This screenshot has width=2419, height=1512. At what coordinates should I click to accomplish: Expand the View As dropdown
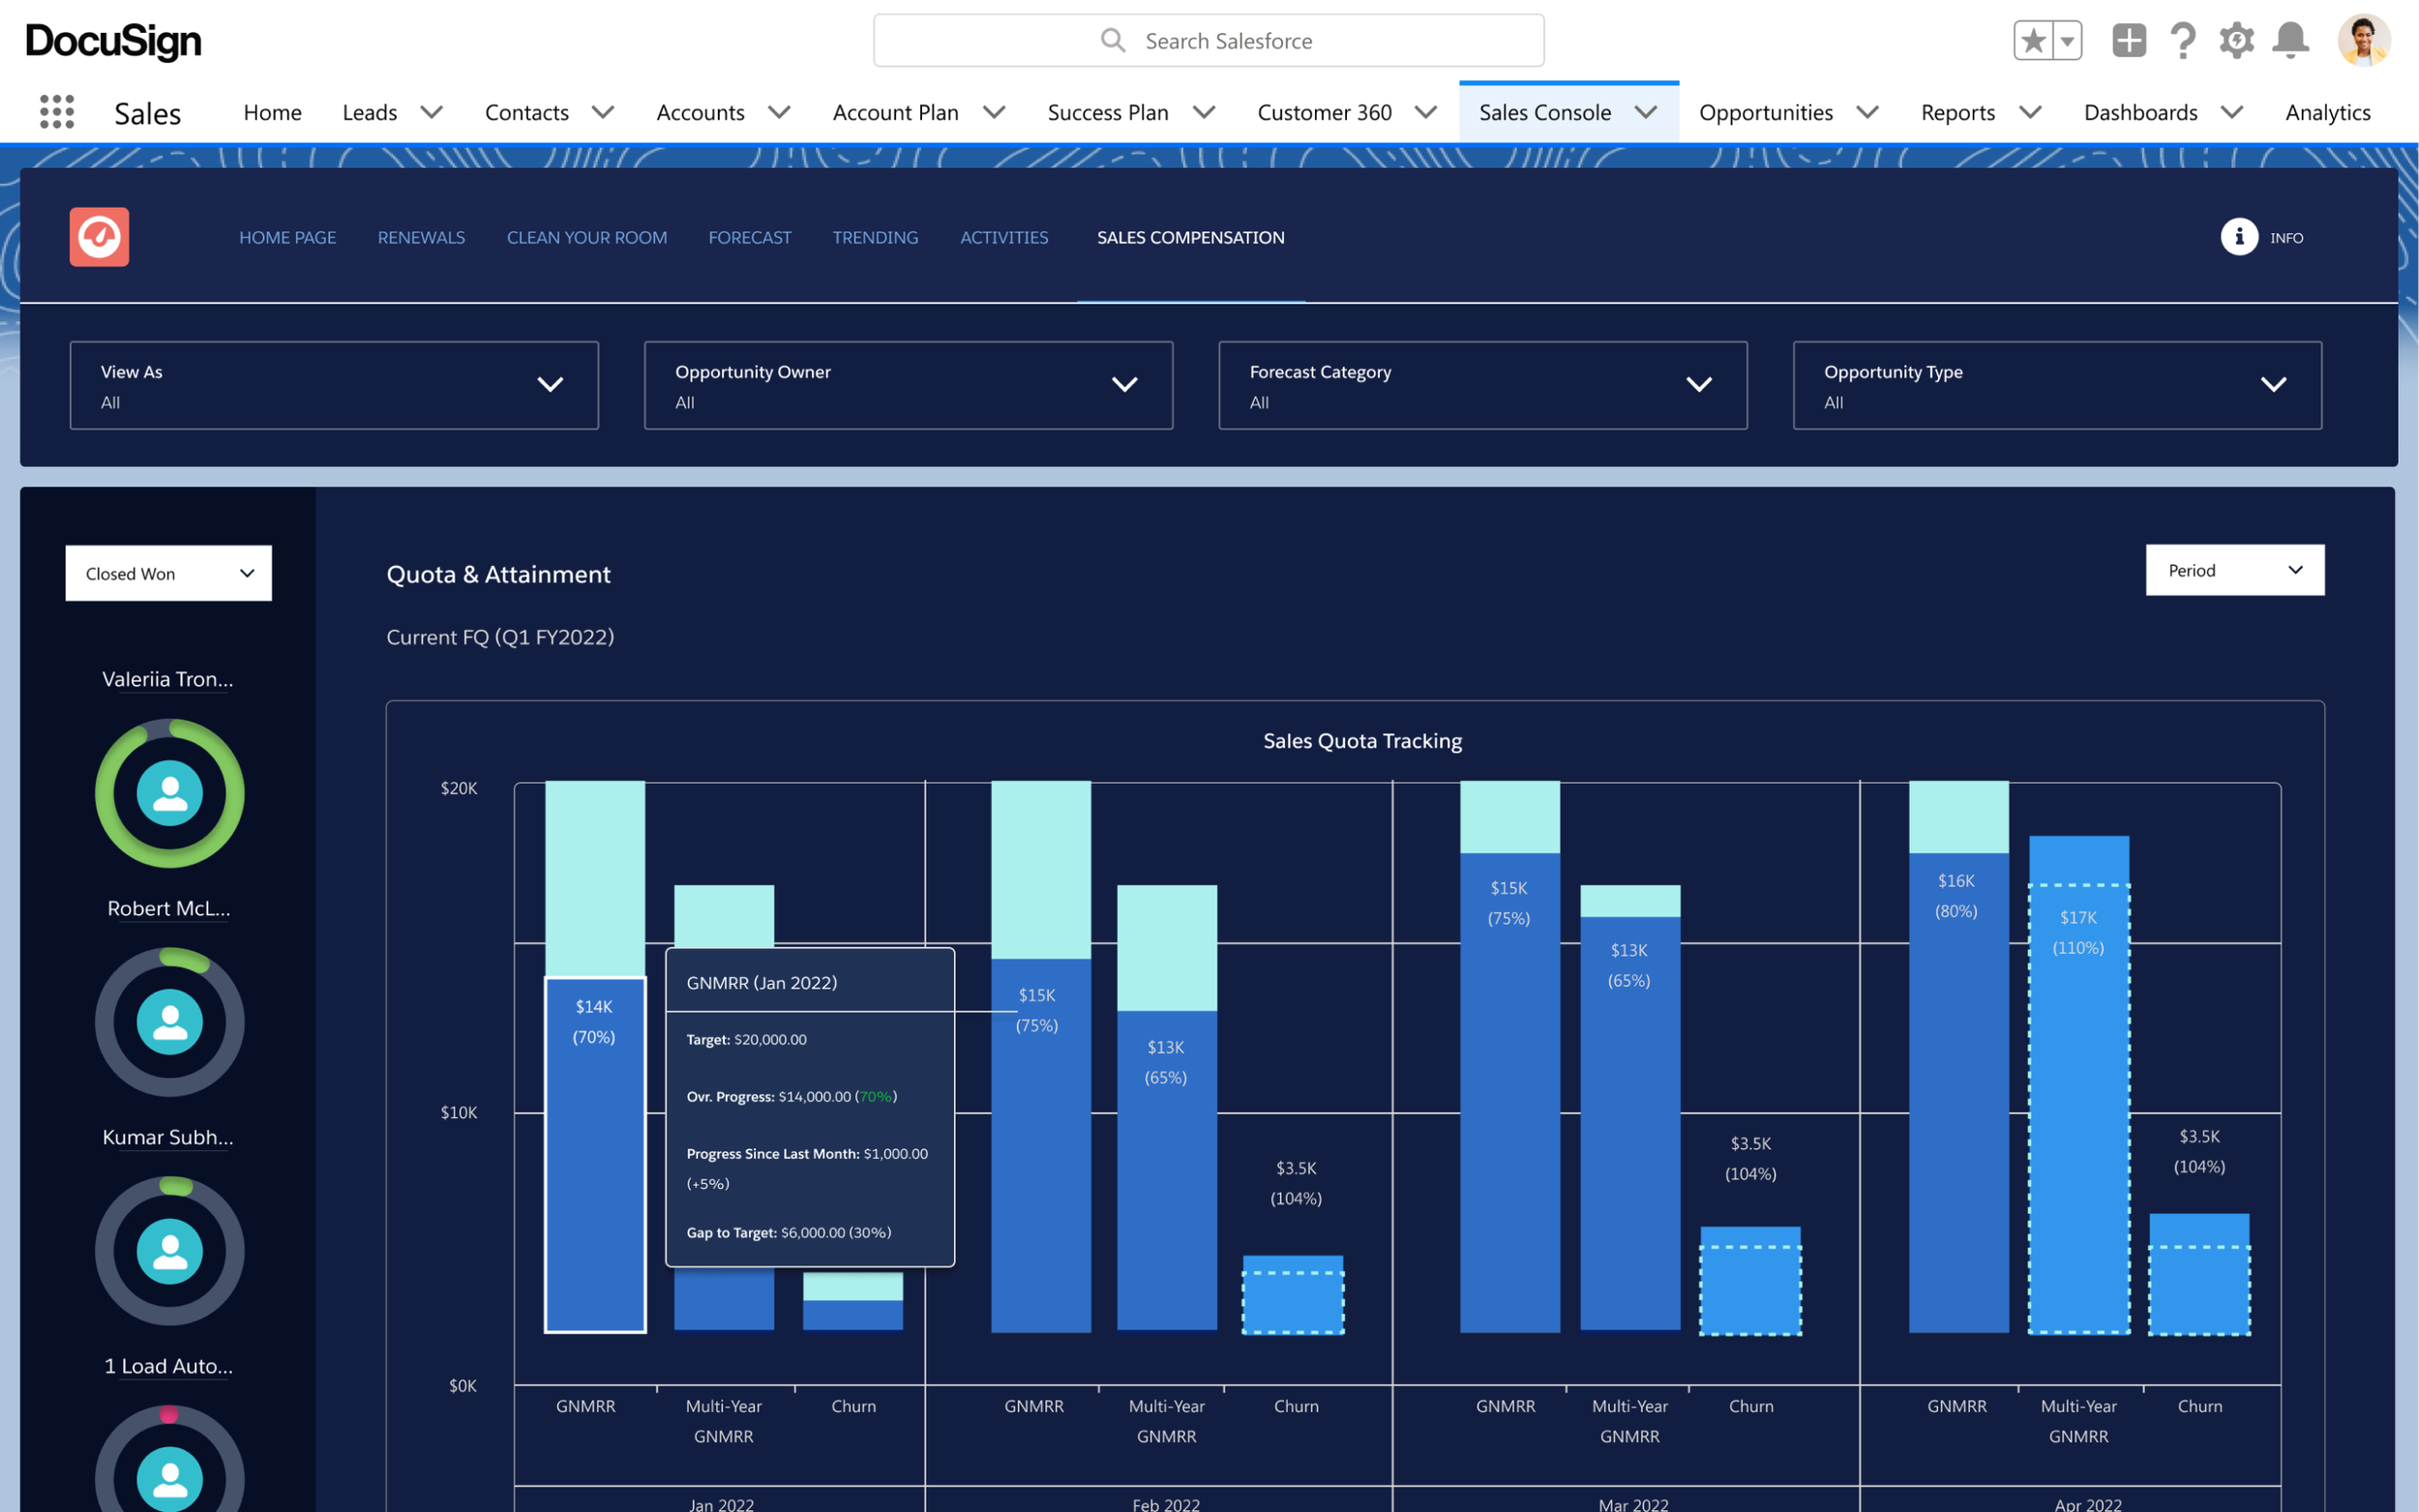coord(334,385)
